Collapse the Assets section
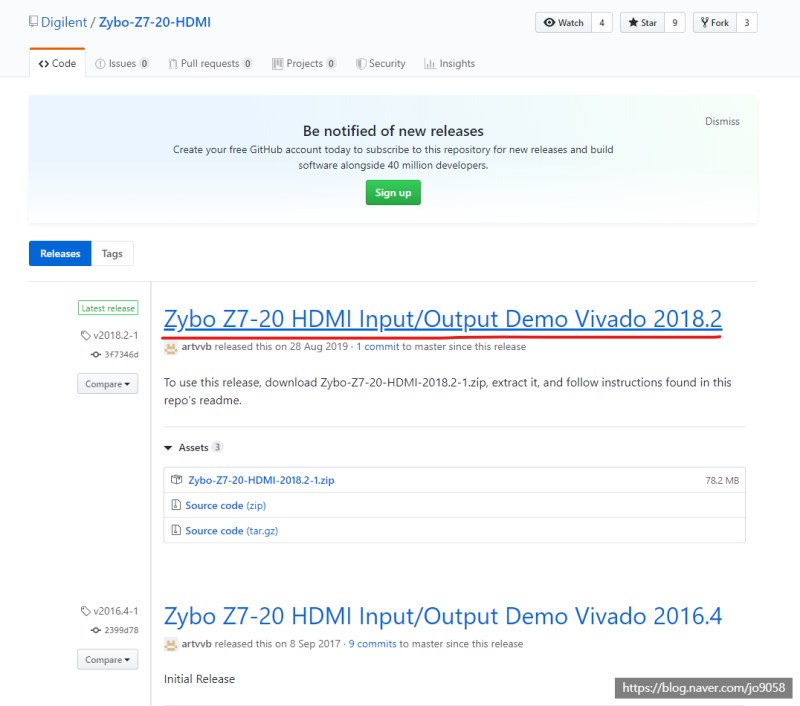This screenshot has height=706, width=800. (x=193, y=447)
